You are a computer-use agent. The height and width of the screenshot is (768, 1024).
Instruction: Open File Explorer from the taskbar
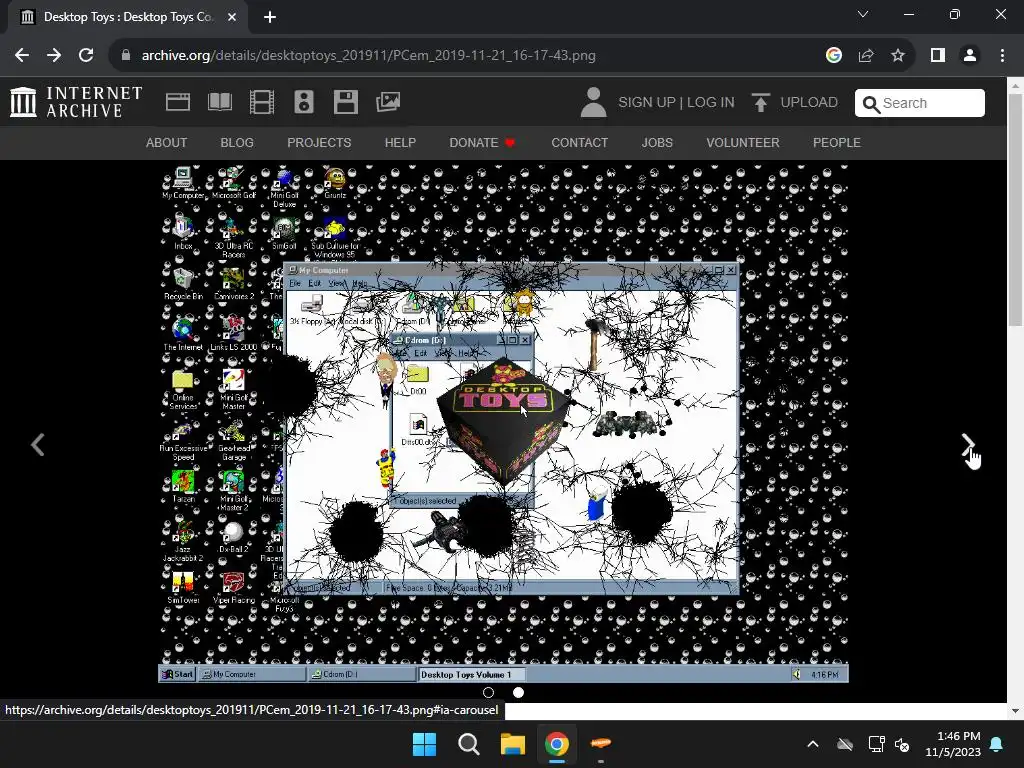click(513, 744)
